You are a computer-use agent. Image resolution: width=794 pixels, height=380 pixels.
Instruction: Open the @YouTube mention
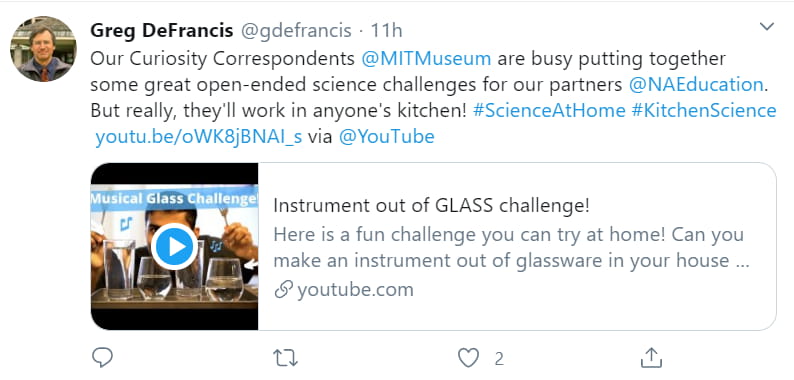coord(386,137)
